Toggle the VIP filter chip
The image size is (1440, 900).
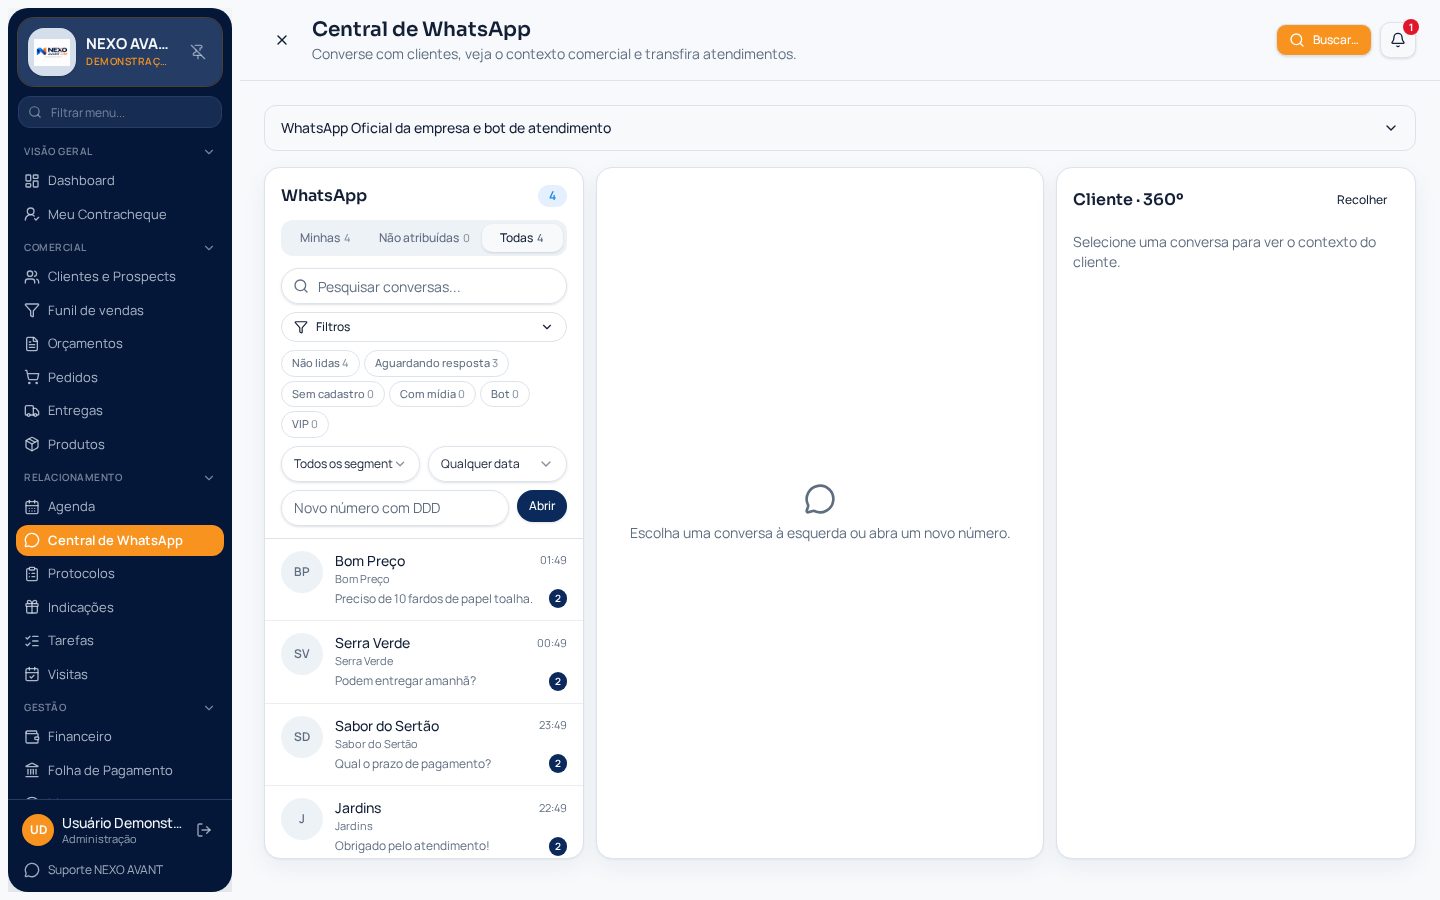pos(305,424)
